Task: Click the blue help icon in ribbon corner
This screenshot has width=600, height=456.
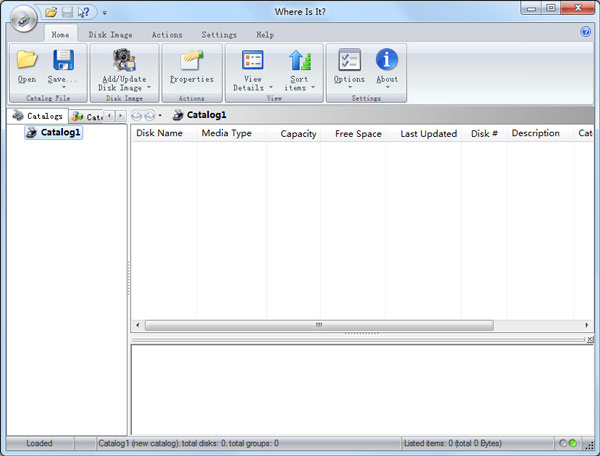Action: 585,31
